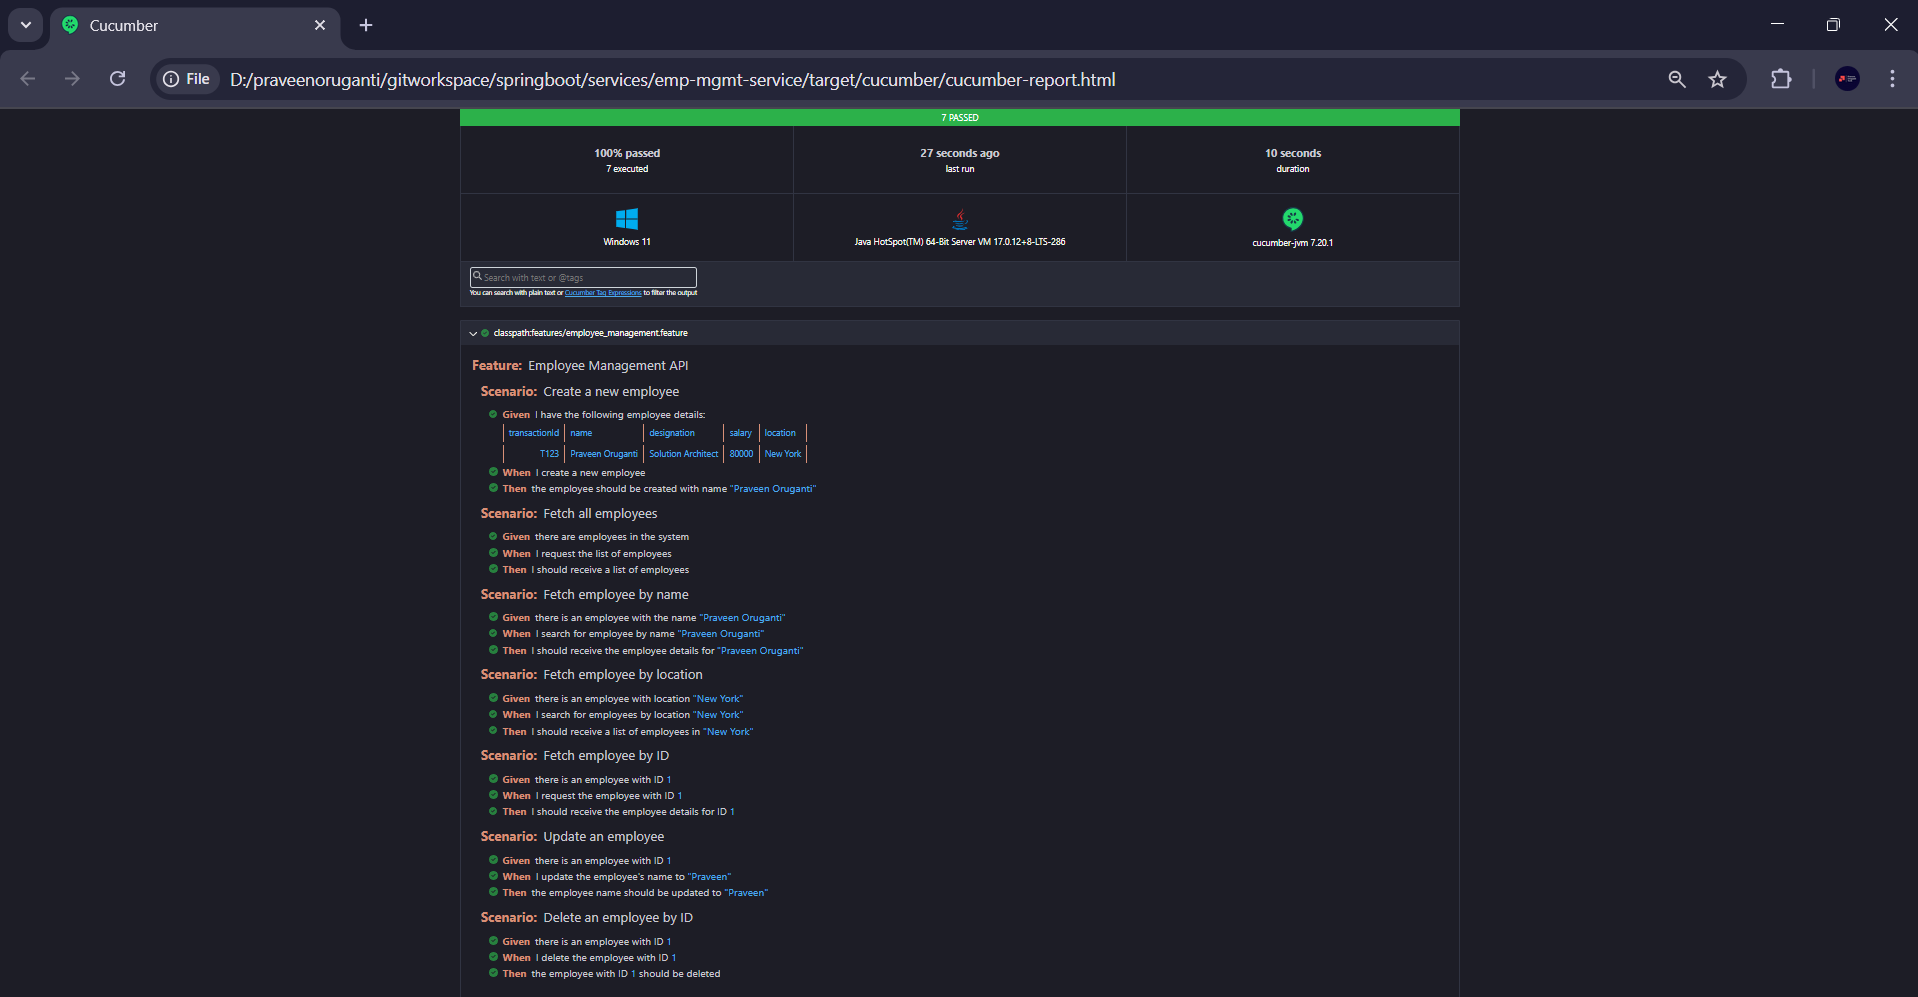Open a new browser tab
1918x997 pixels.
click(x=366, y=25)
